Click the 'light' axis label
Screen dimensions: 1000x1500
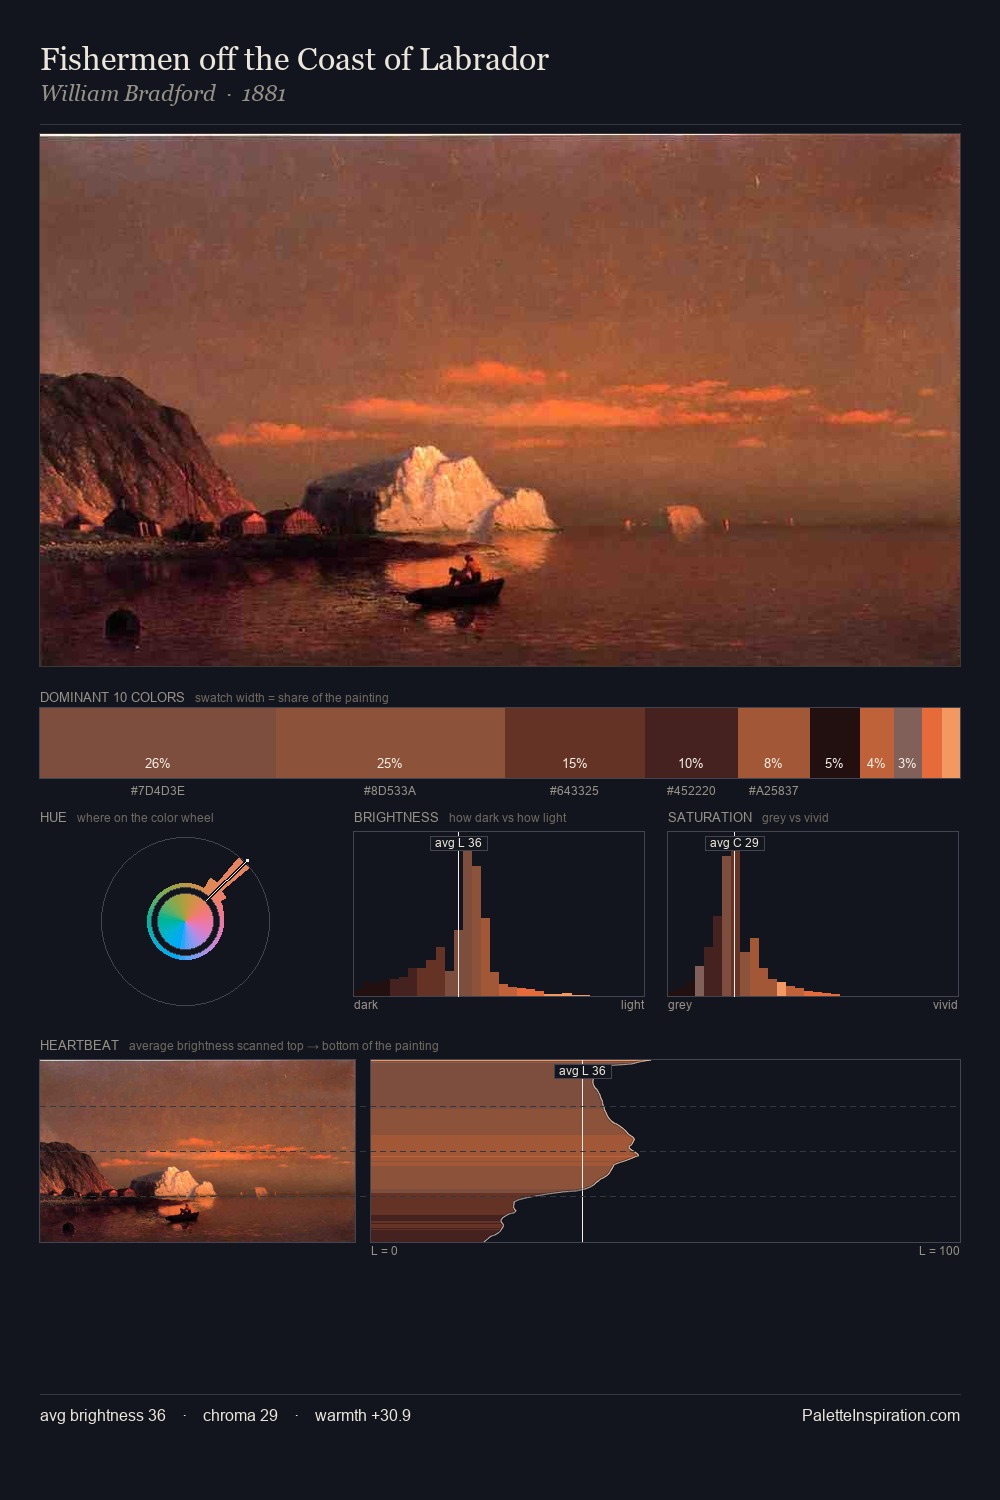[x=632, y=1005]
